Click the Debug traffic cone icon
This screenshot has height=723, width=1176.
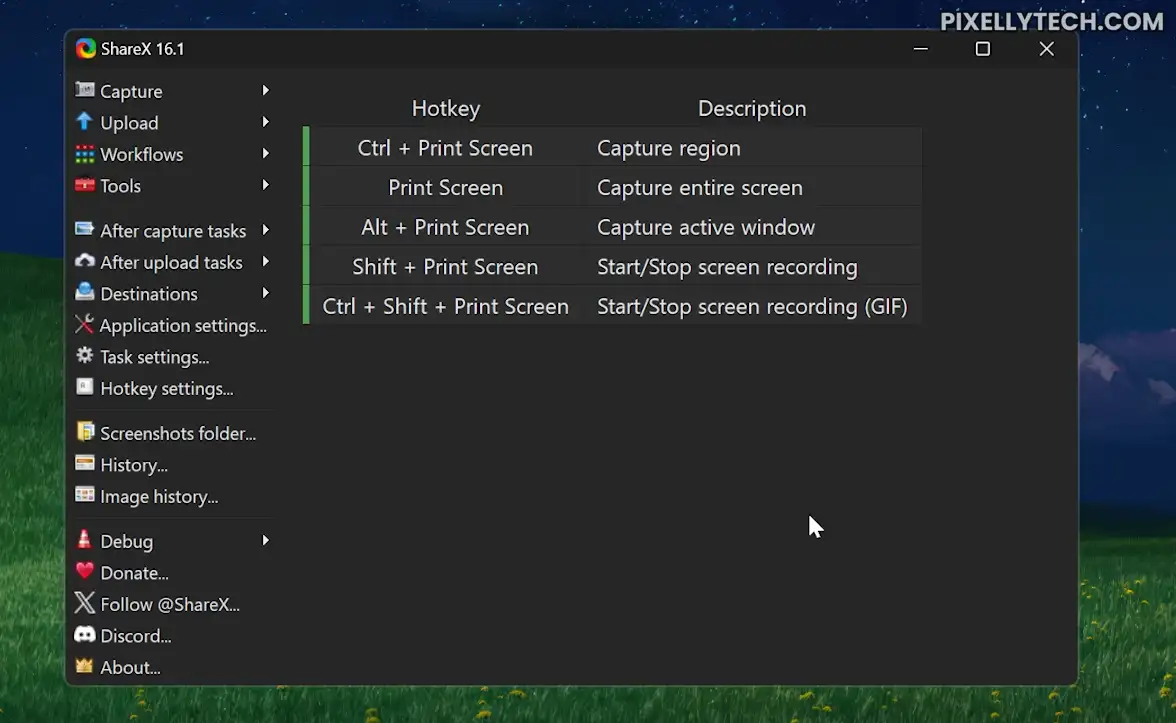point(84,539)
